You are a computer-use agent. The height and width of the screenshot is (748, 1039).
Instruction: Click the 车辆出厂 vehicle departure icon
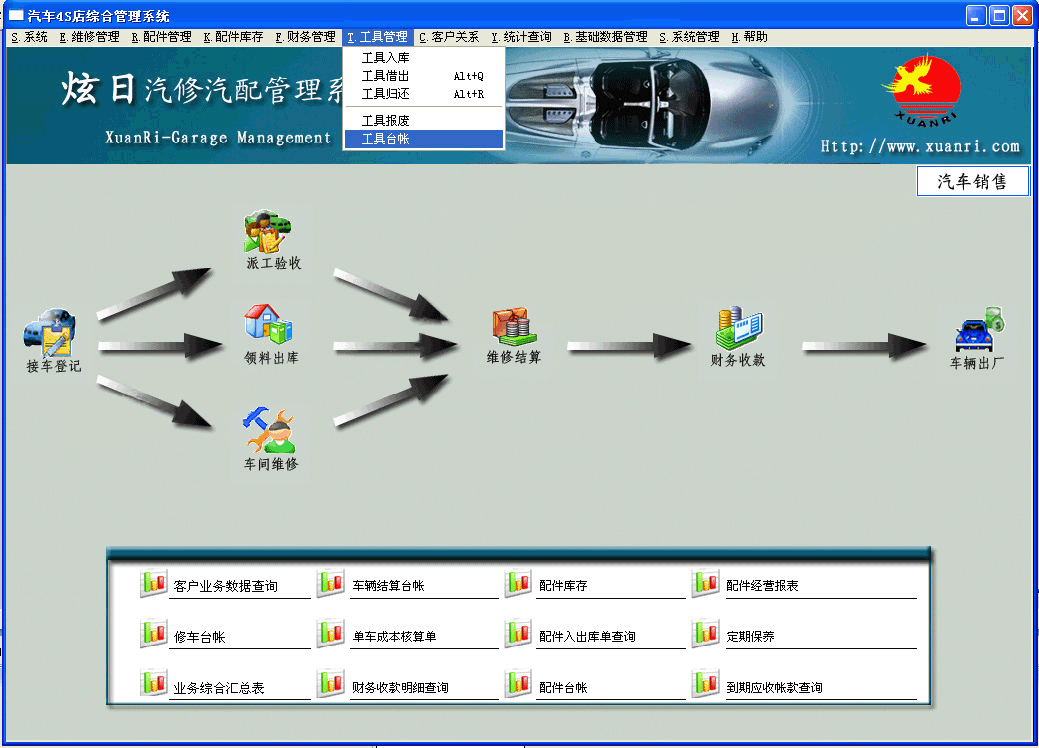click(x=978, y=330)
